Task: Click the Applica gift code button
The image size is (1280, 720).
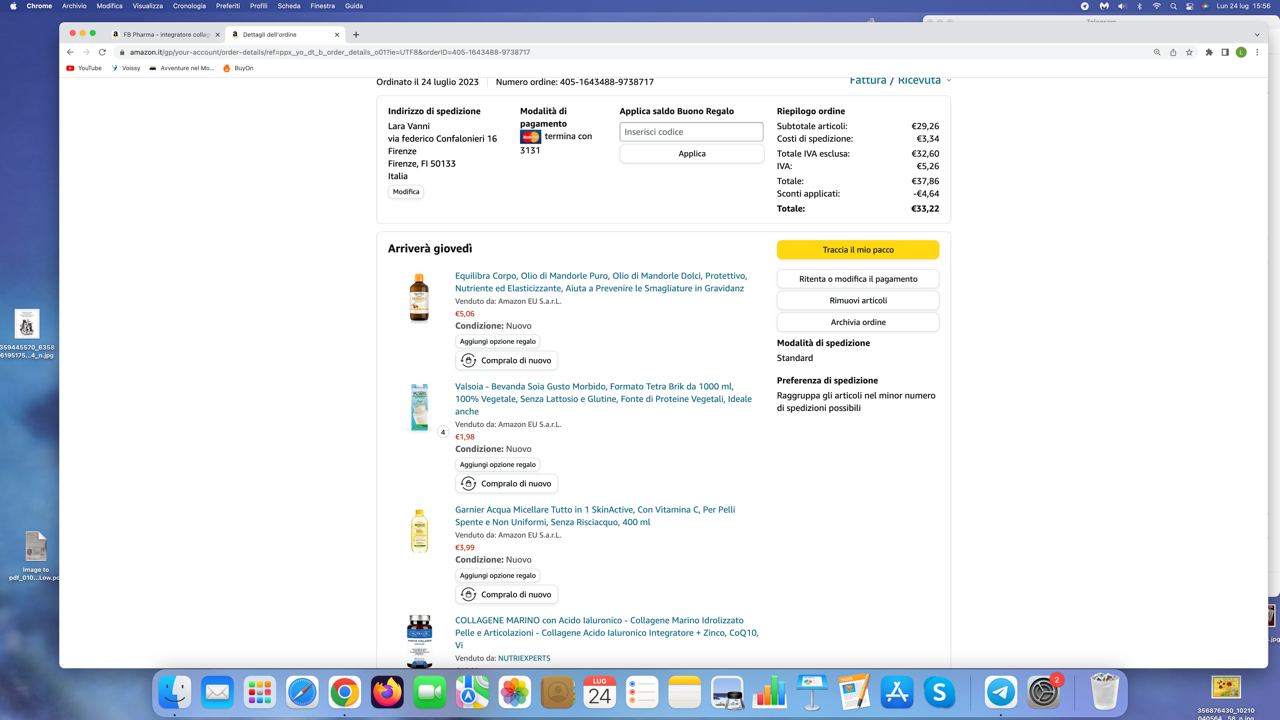Action: pyautogui.click(x=691, y=154)
